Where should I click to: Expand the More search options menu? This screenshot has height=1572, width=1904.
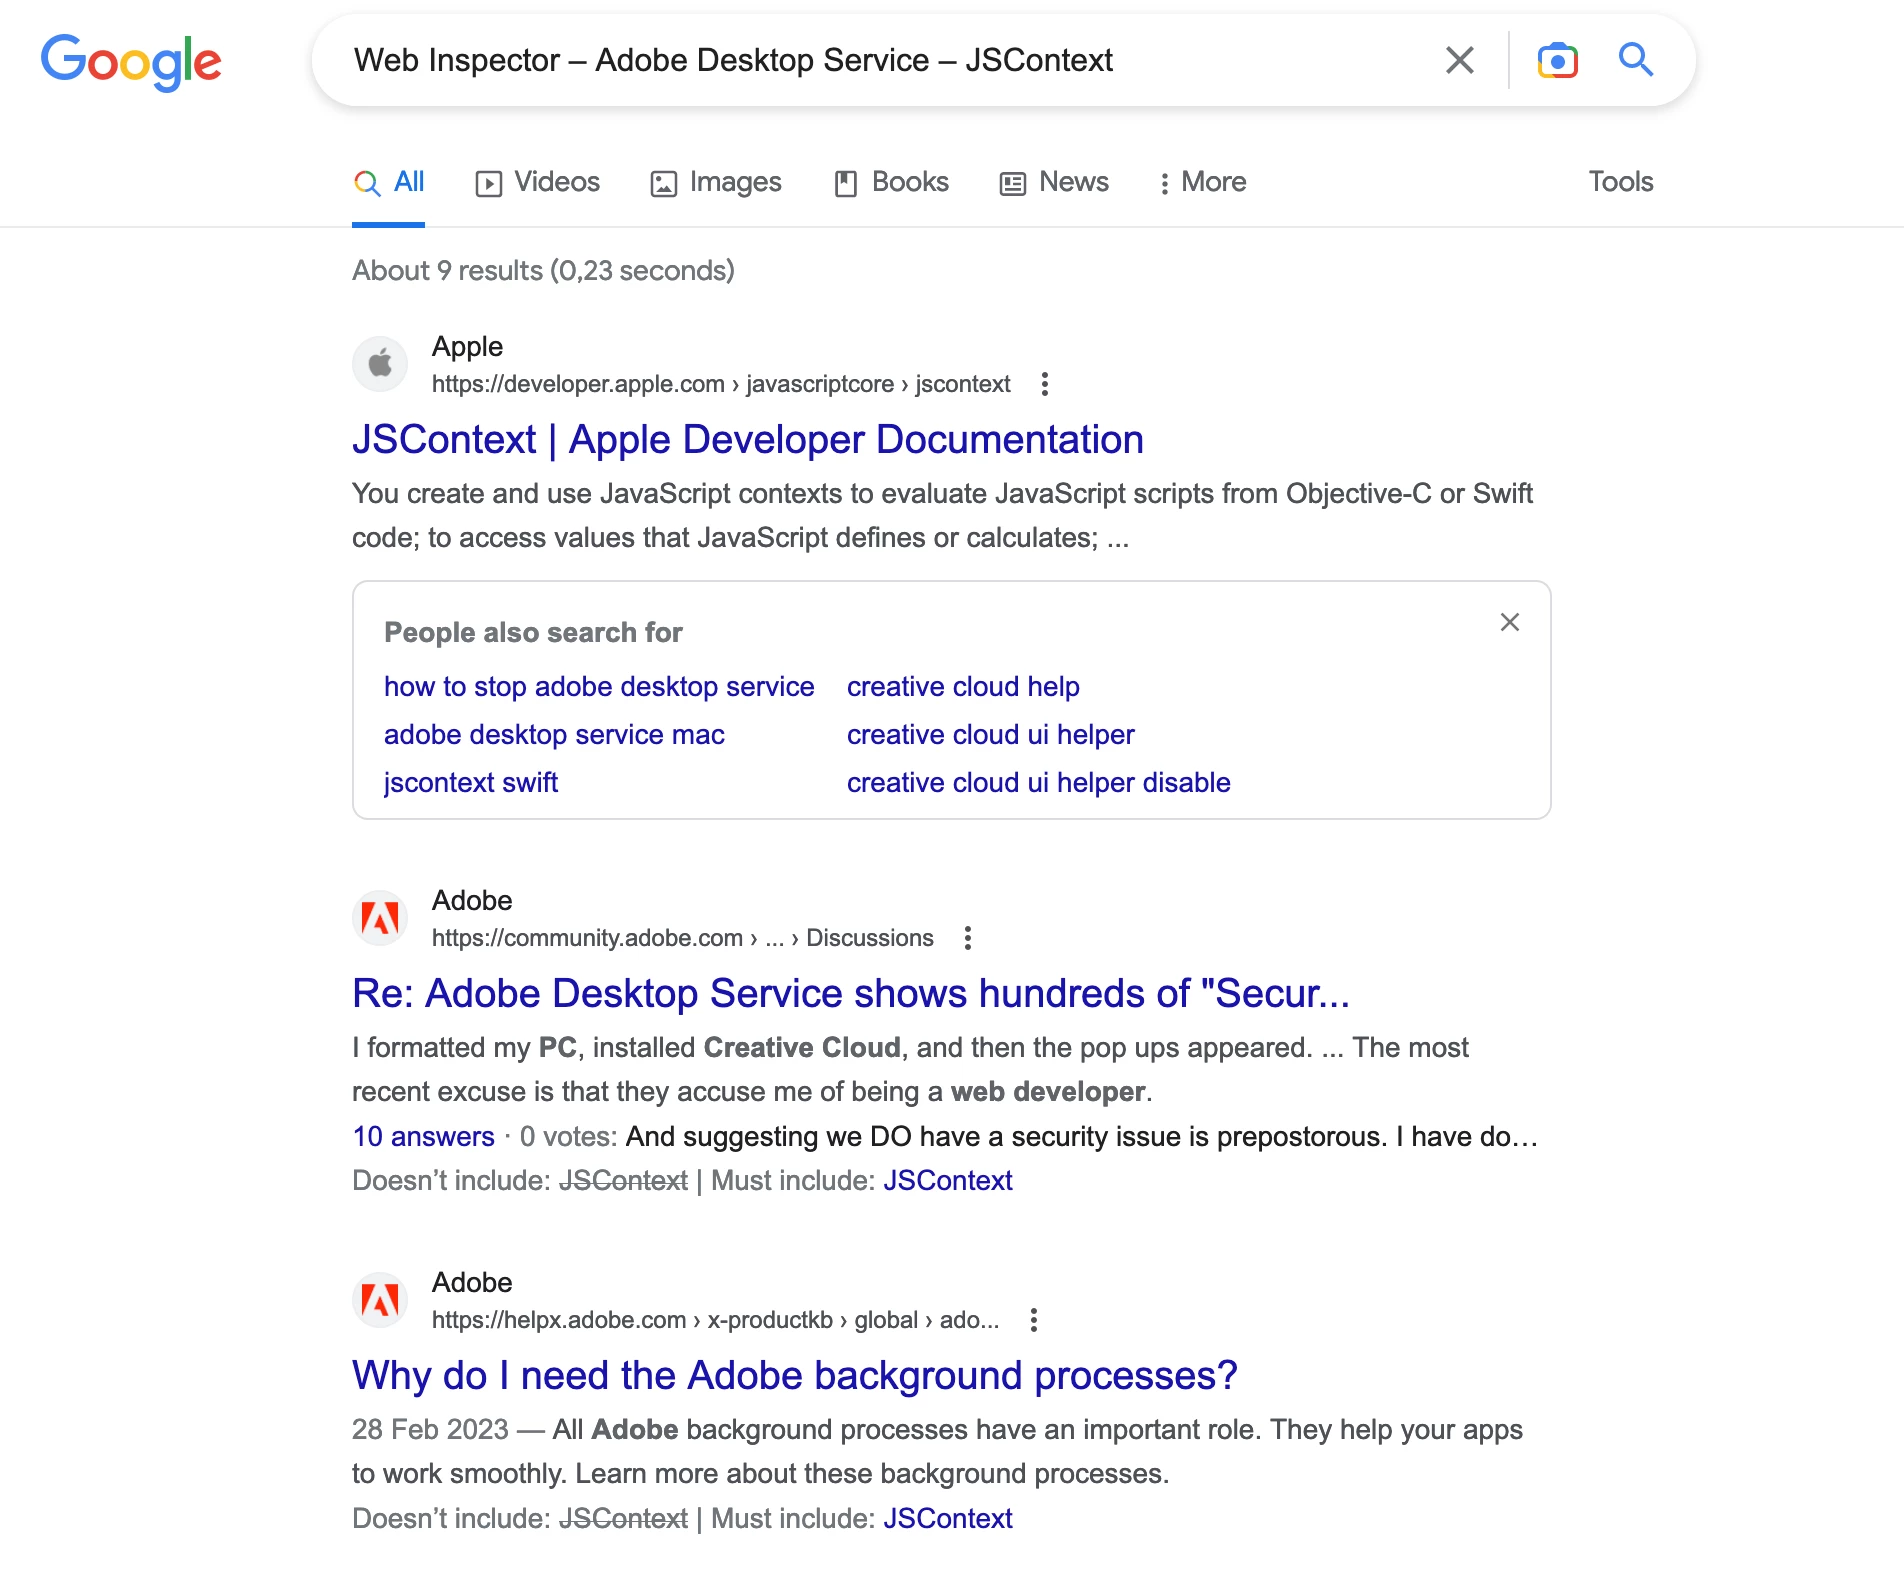coord(1203,182)
